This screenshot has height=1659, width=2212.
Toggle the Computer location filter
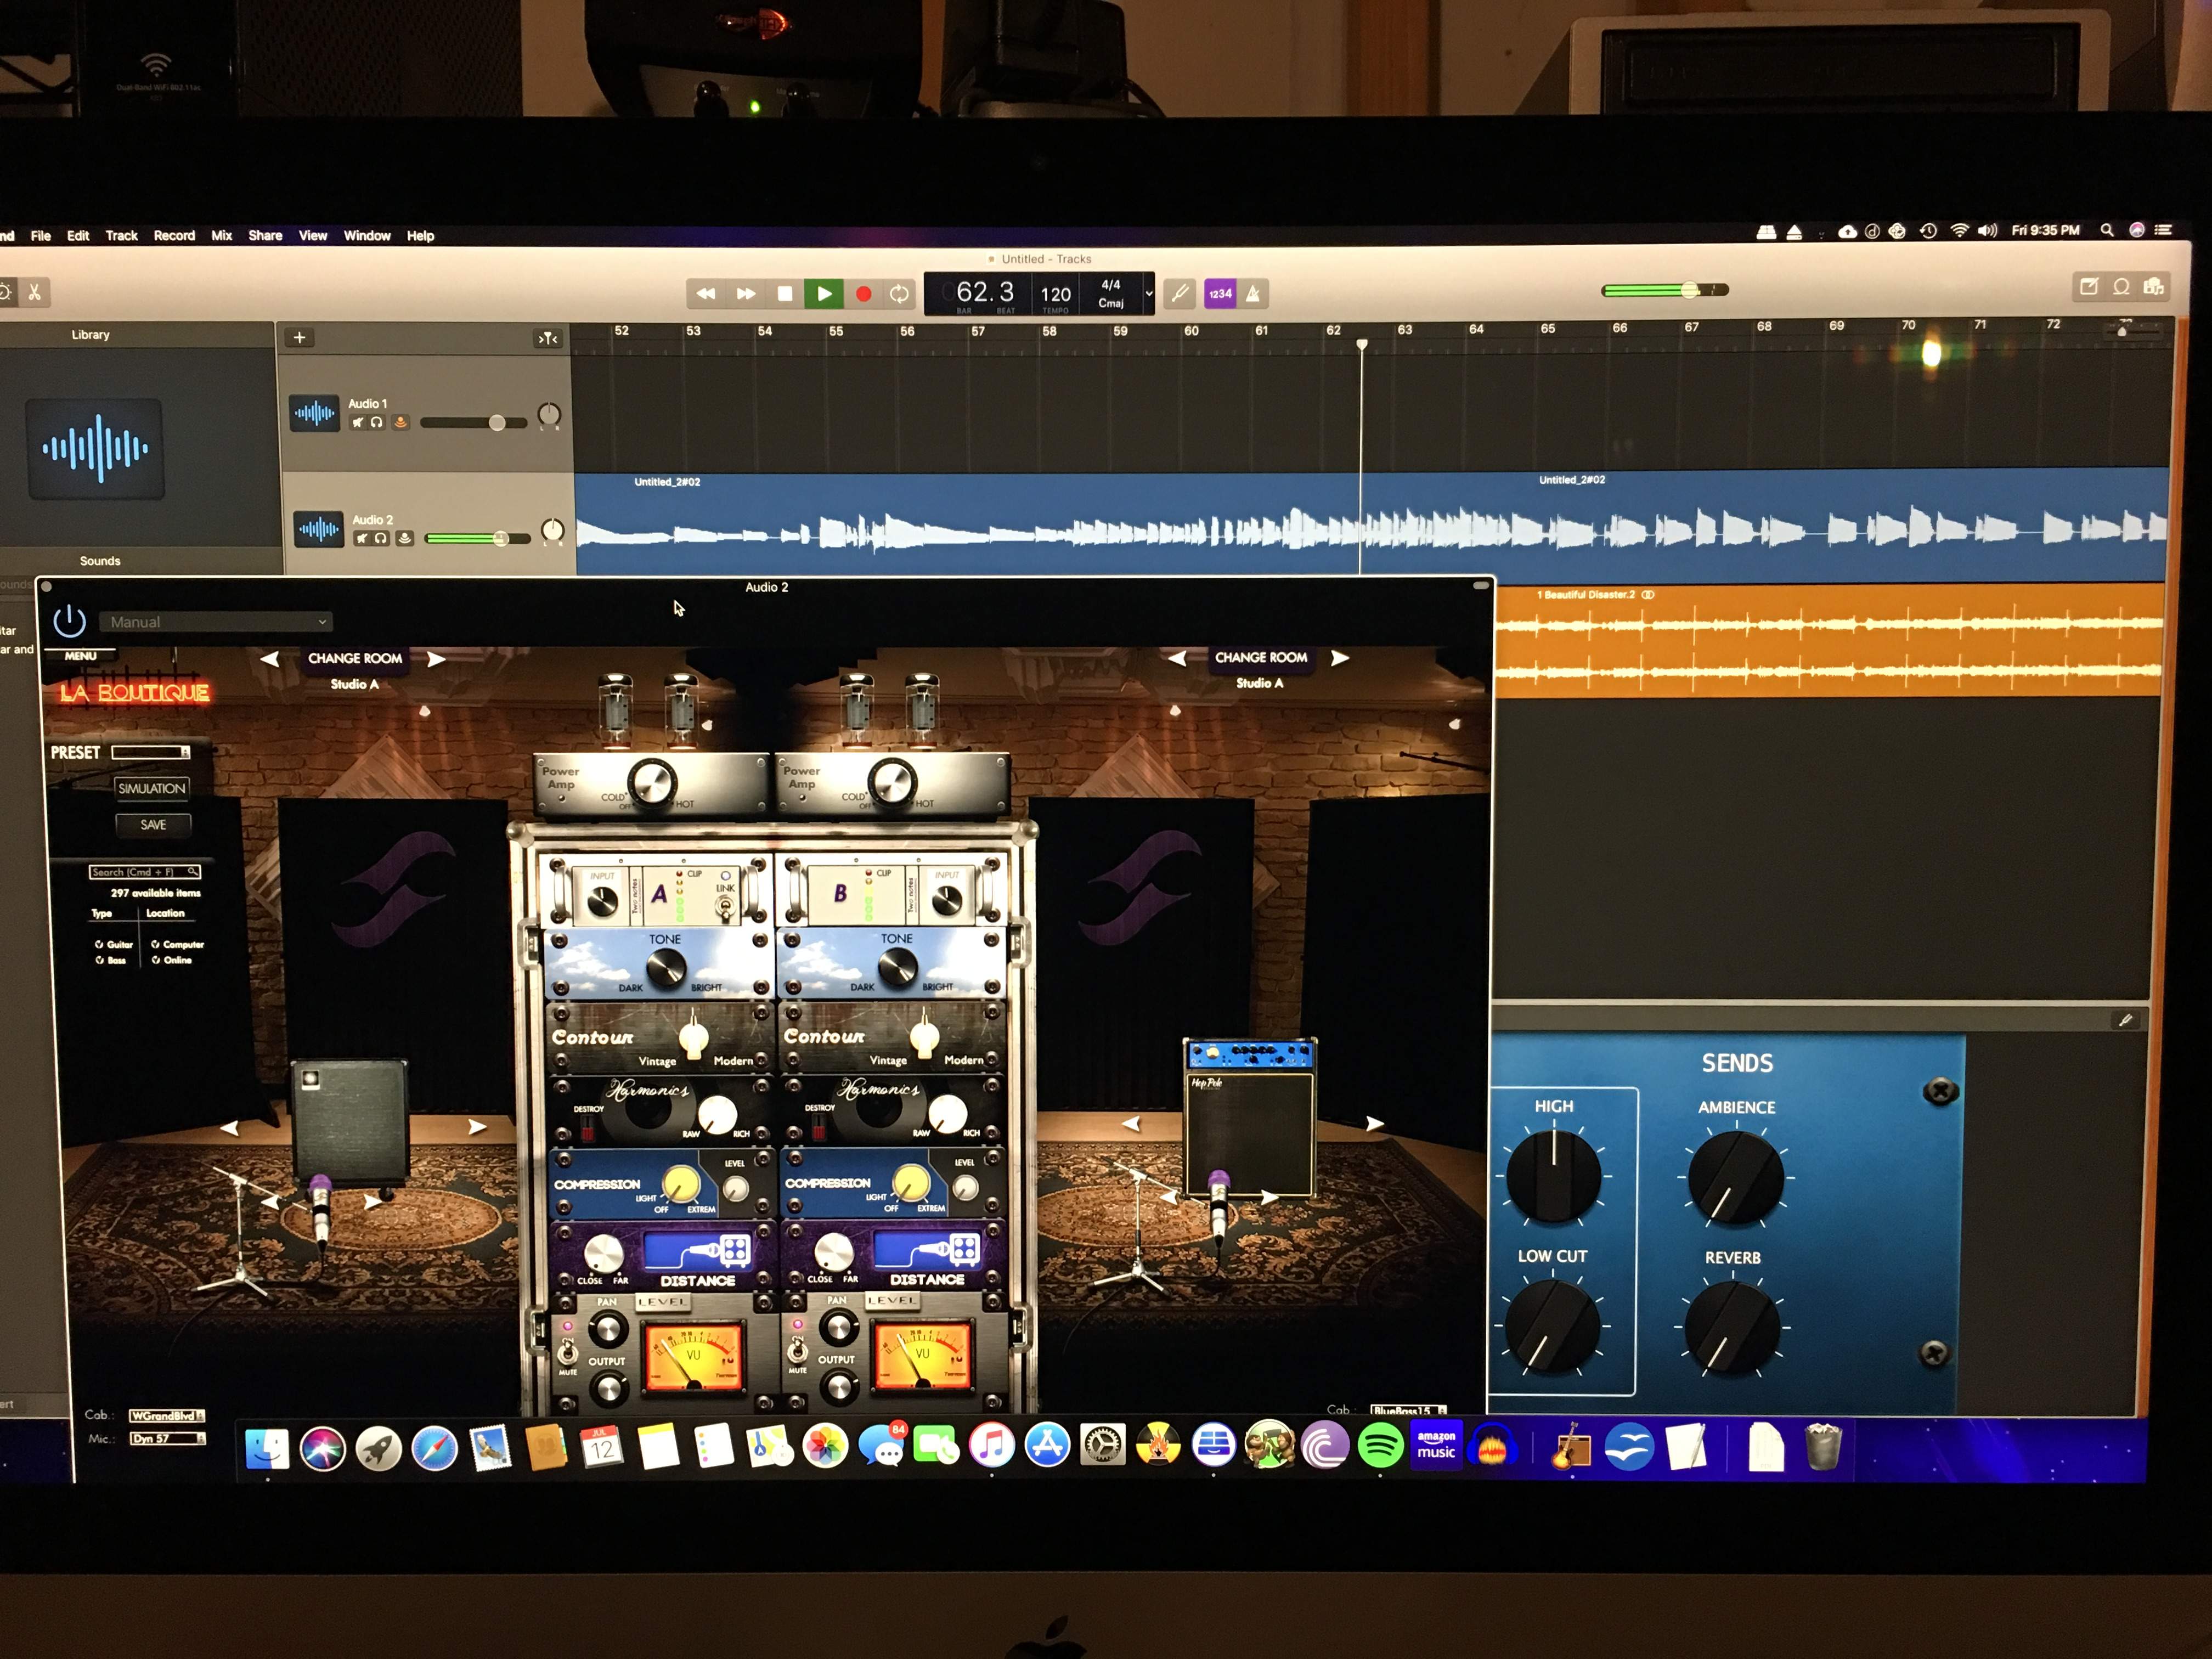click(x=178, y=944)
